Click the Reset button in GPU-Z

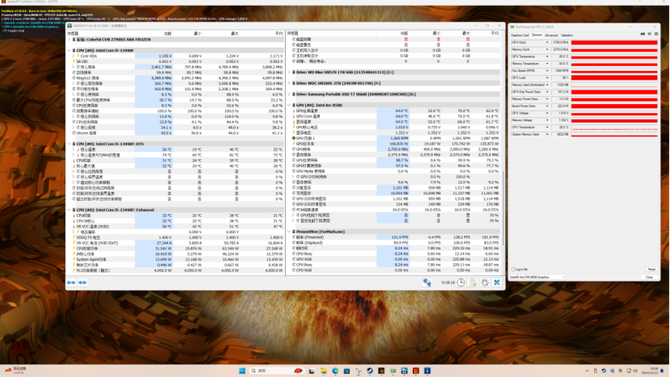(x=651, y=269)
